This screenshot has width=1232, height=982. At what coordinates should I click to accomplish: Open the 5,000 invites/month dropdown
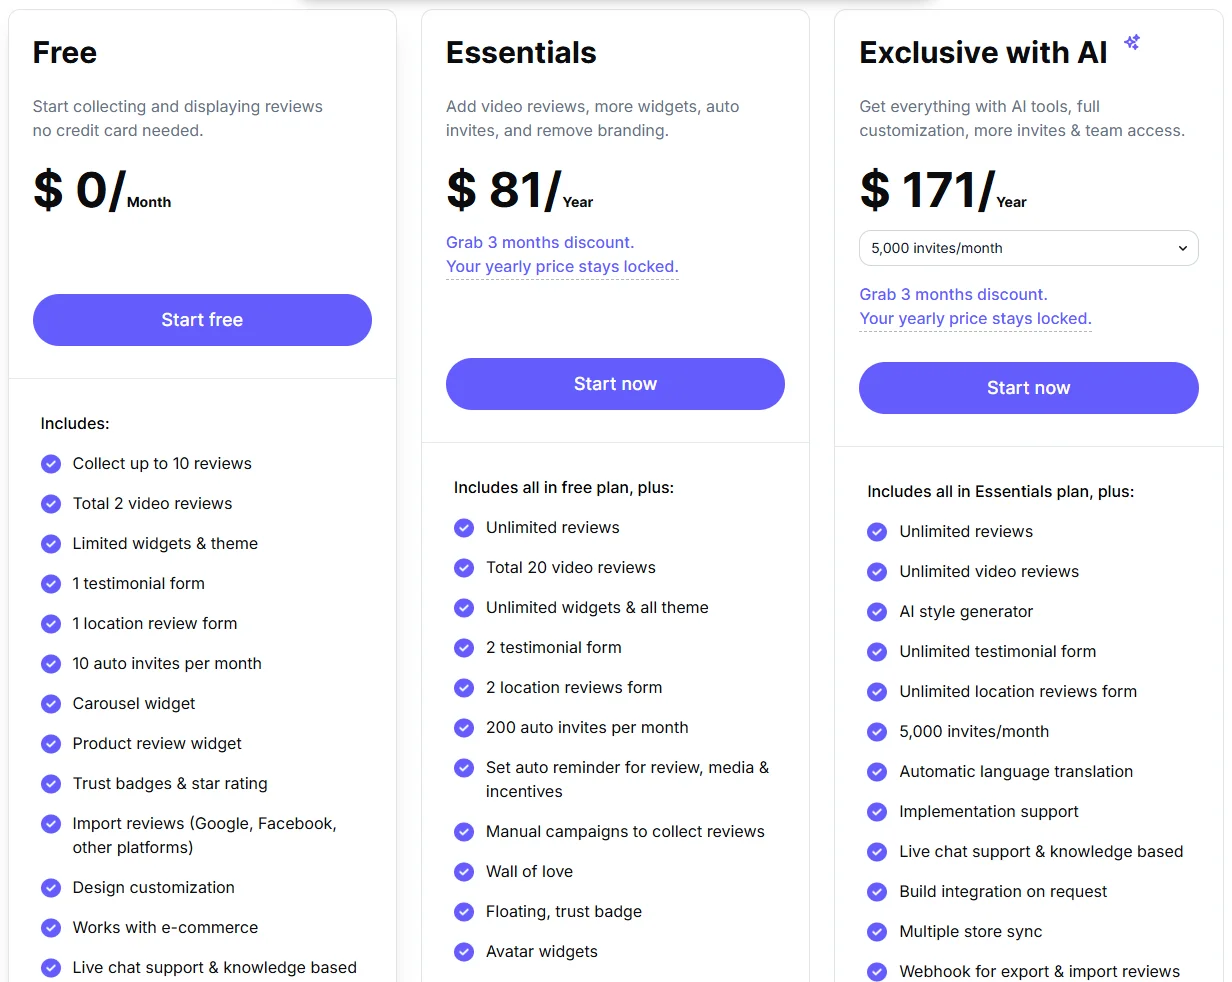point(1028,248)
